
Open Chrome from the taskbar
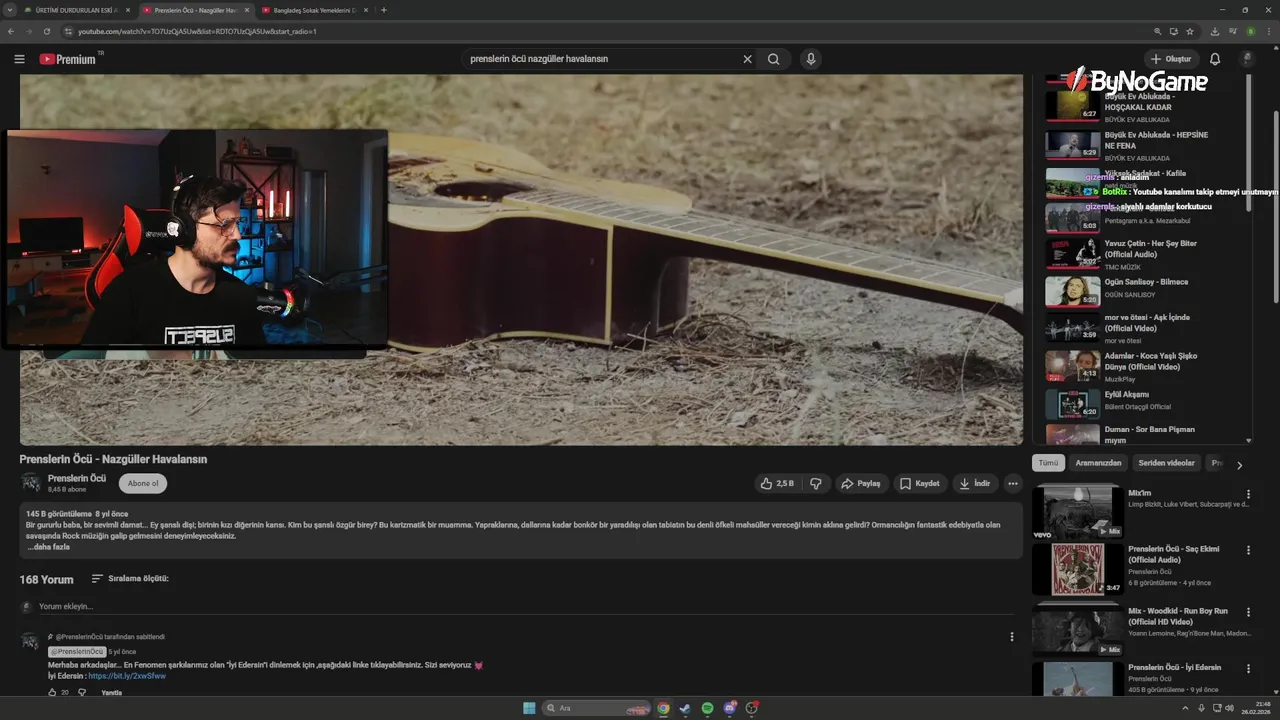pos(663,708)
